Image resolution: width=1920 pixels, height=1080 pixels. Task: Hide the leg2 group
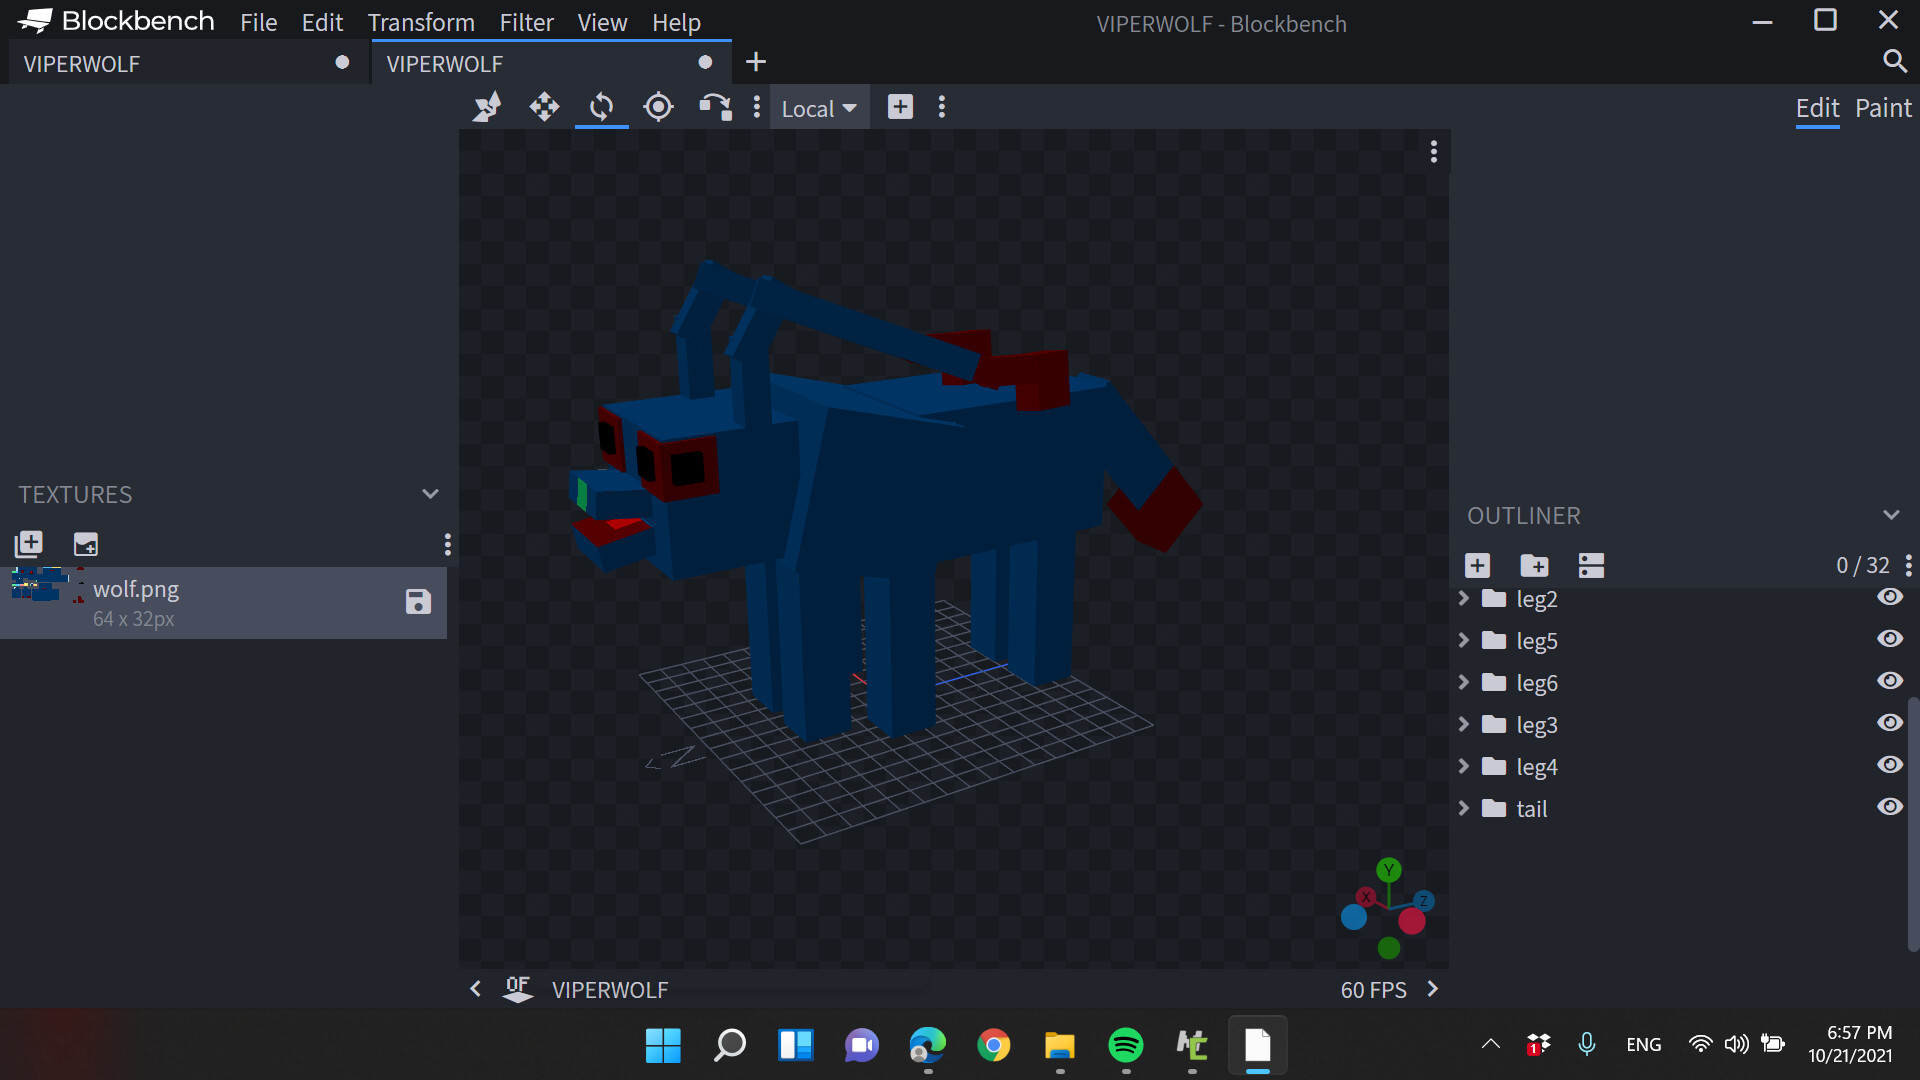1889,597
